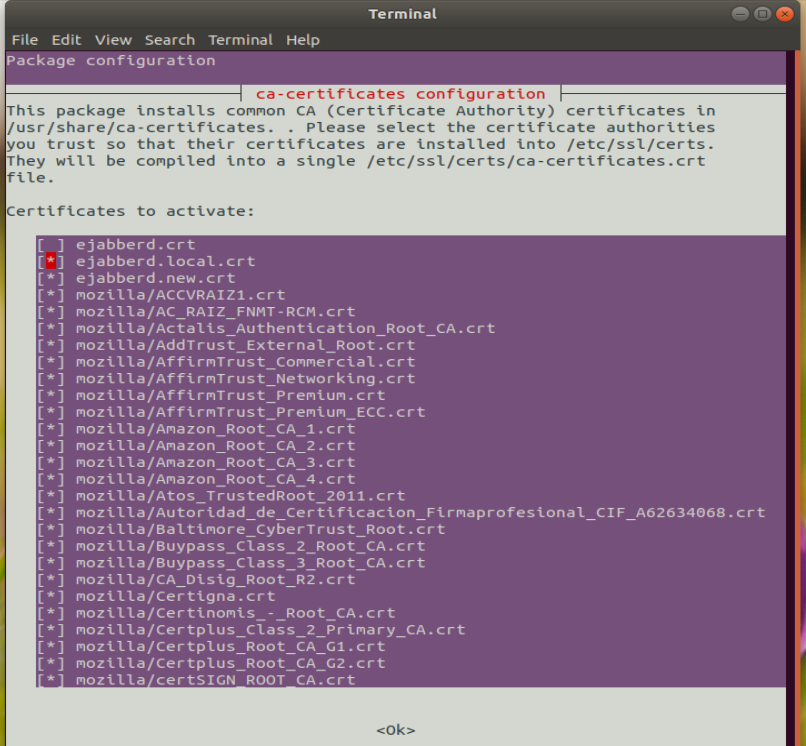The width and height of the screenshot is (806, 746).
Task: Open the Search menu
Action: pos(170,40)
